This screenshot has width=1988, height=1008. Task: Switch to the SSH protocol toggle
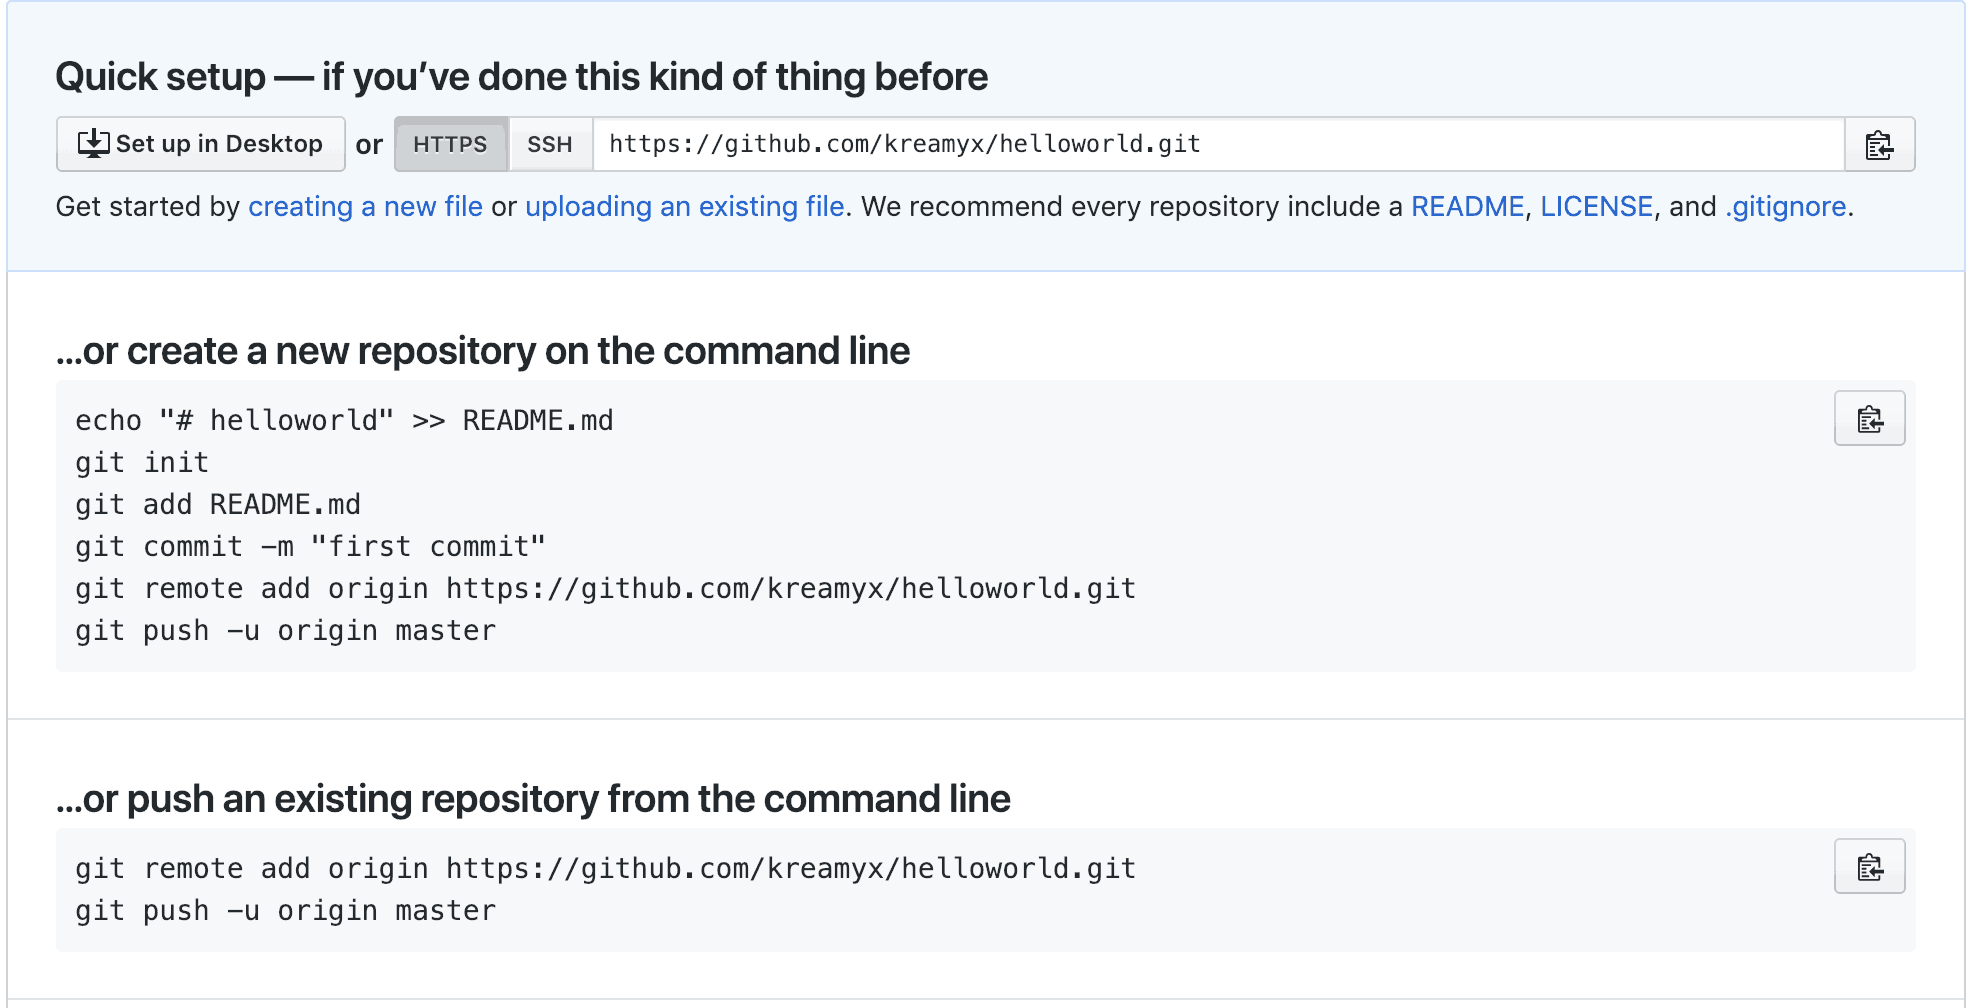click(550, 144)
